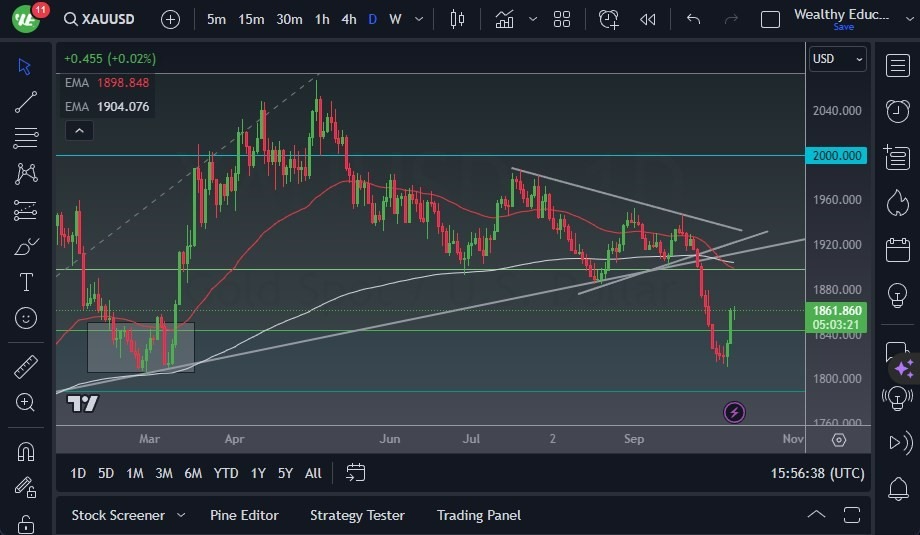
Task: Switch to the Strategy Tester tab
Action: point(357,515)
